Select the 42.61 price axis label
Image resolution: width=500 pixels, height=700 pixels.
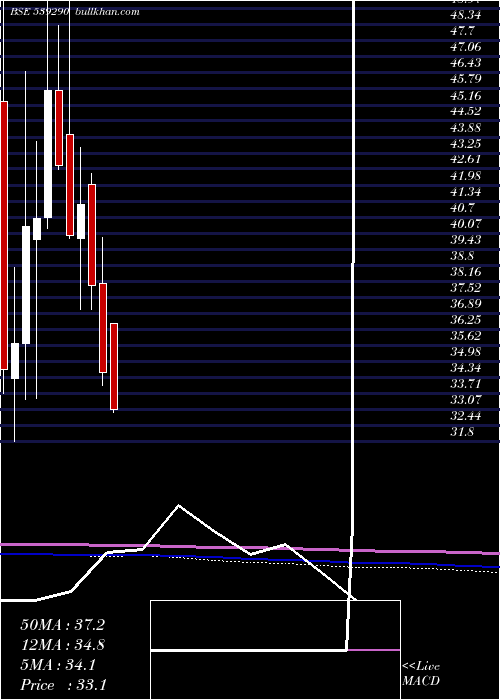pos(466,160)
